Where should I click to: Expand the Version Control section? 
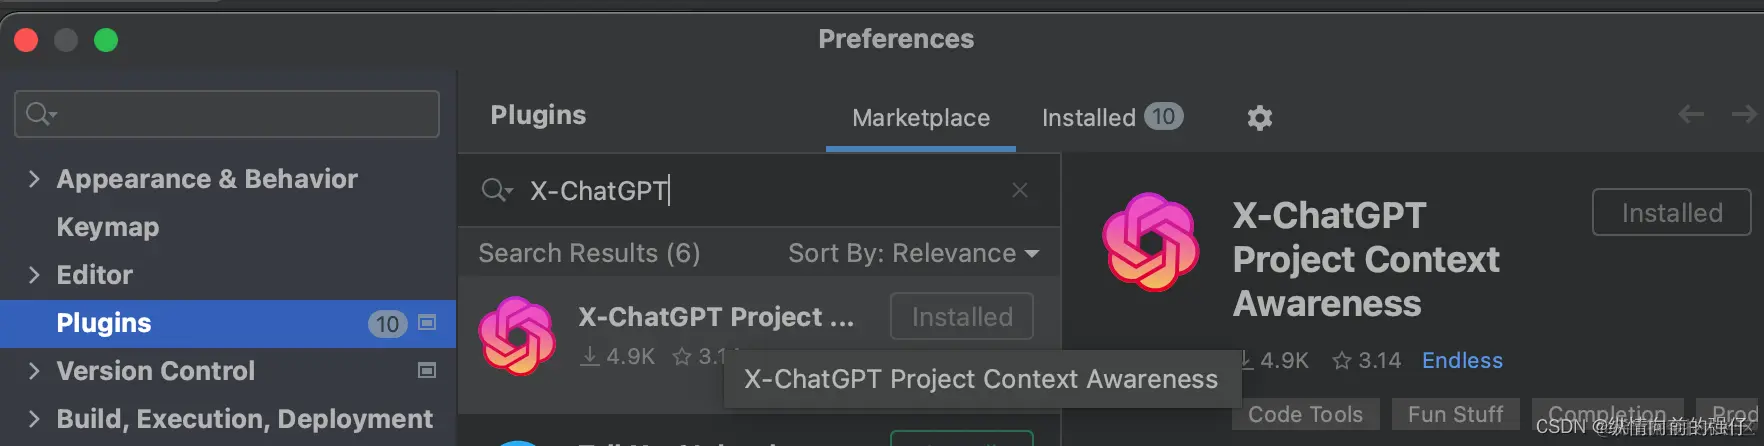click(34, 371)
